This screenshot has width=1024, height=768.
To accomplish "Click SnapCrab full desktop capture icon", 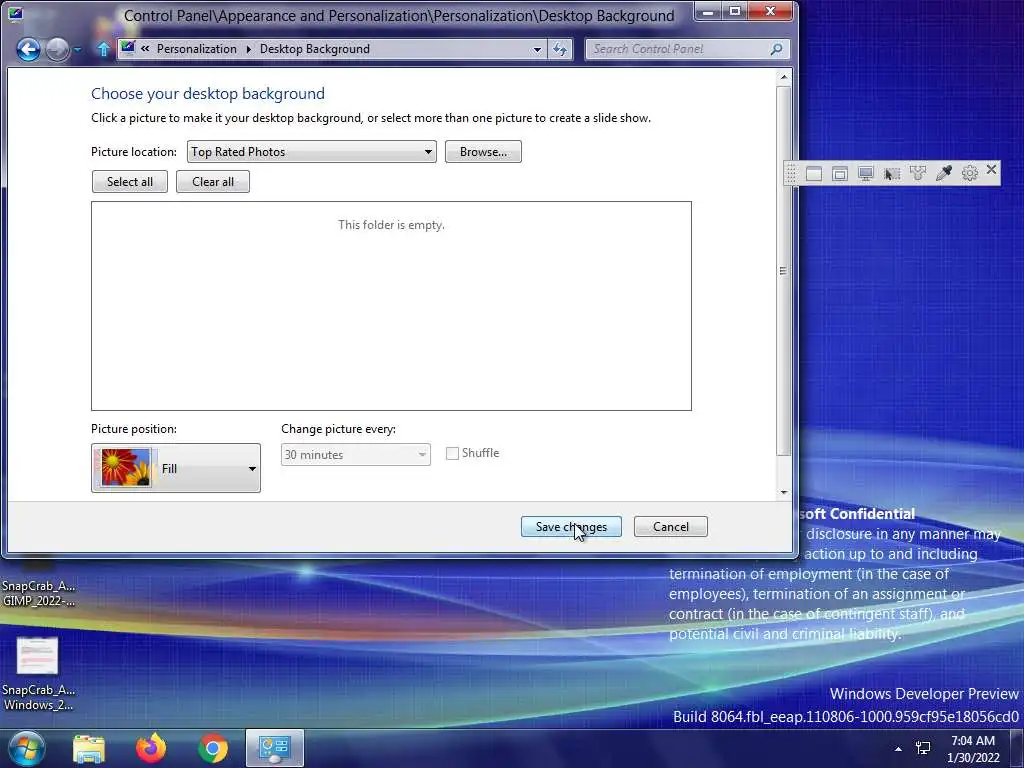I will [x=866, y=174].
